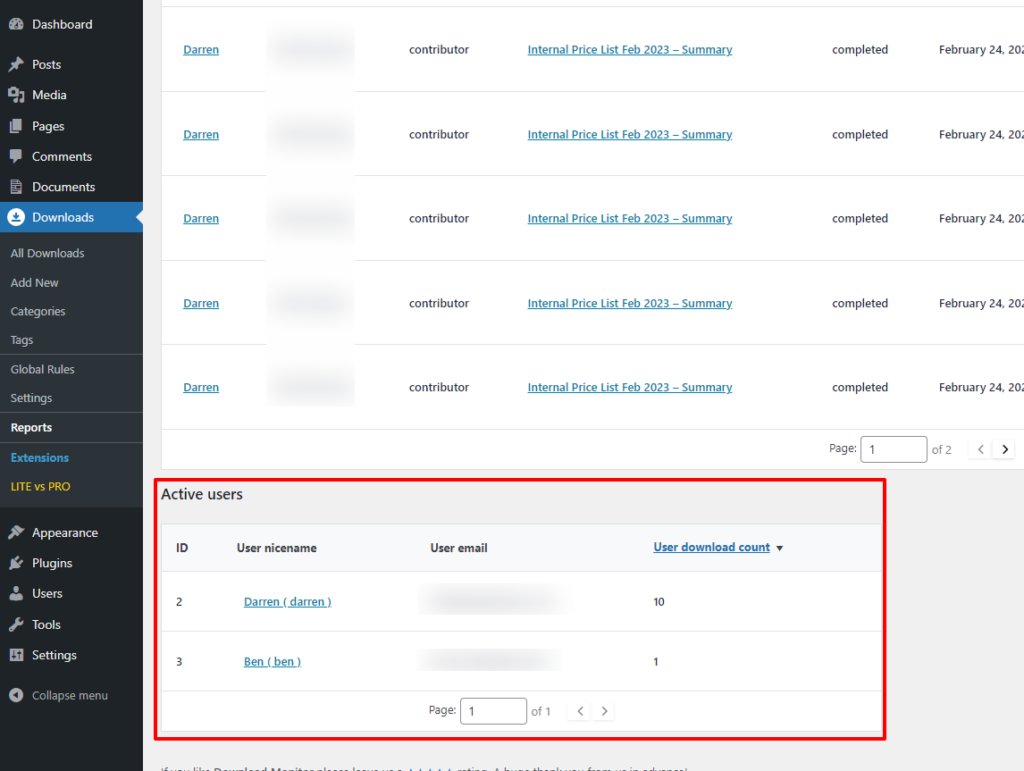Click download count value 10
Viewport: 1024px width, 771px height.
tap(658, 601)
